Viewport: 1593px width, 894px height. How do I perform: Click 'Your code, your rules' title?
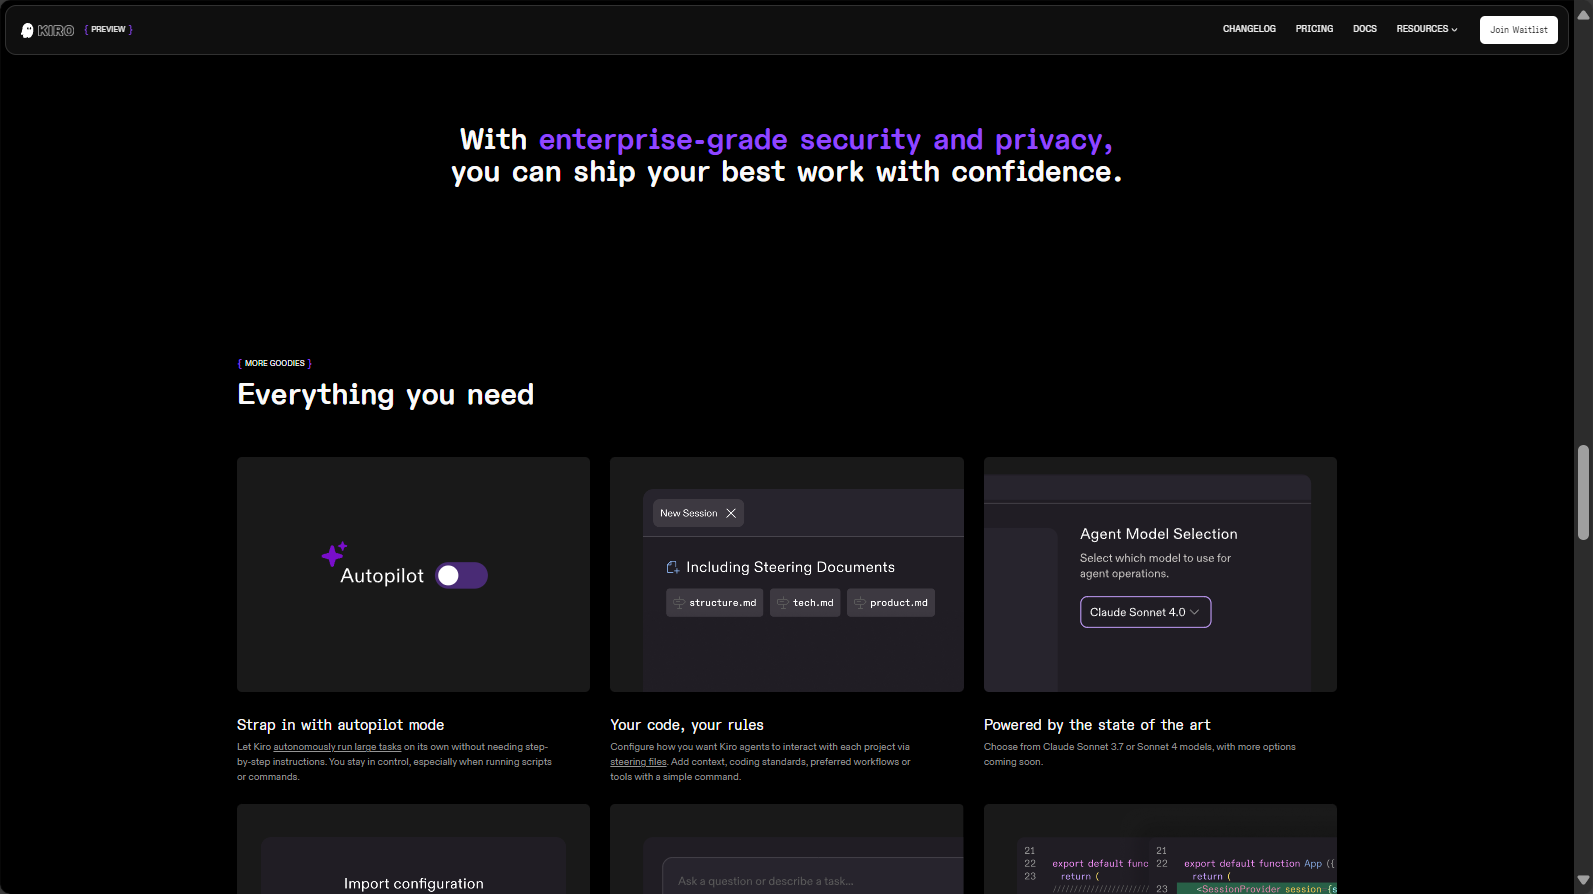coord(687,725)
